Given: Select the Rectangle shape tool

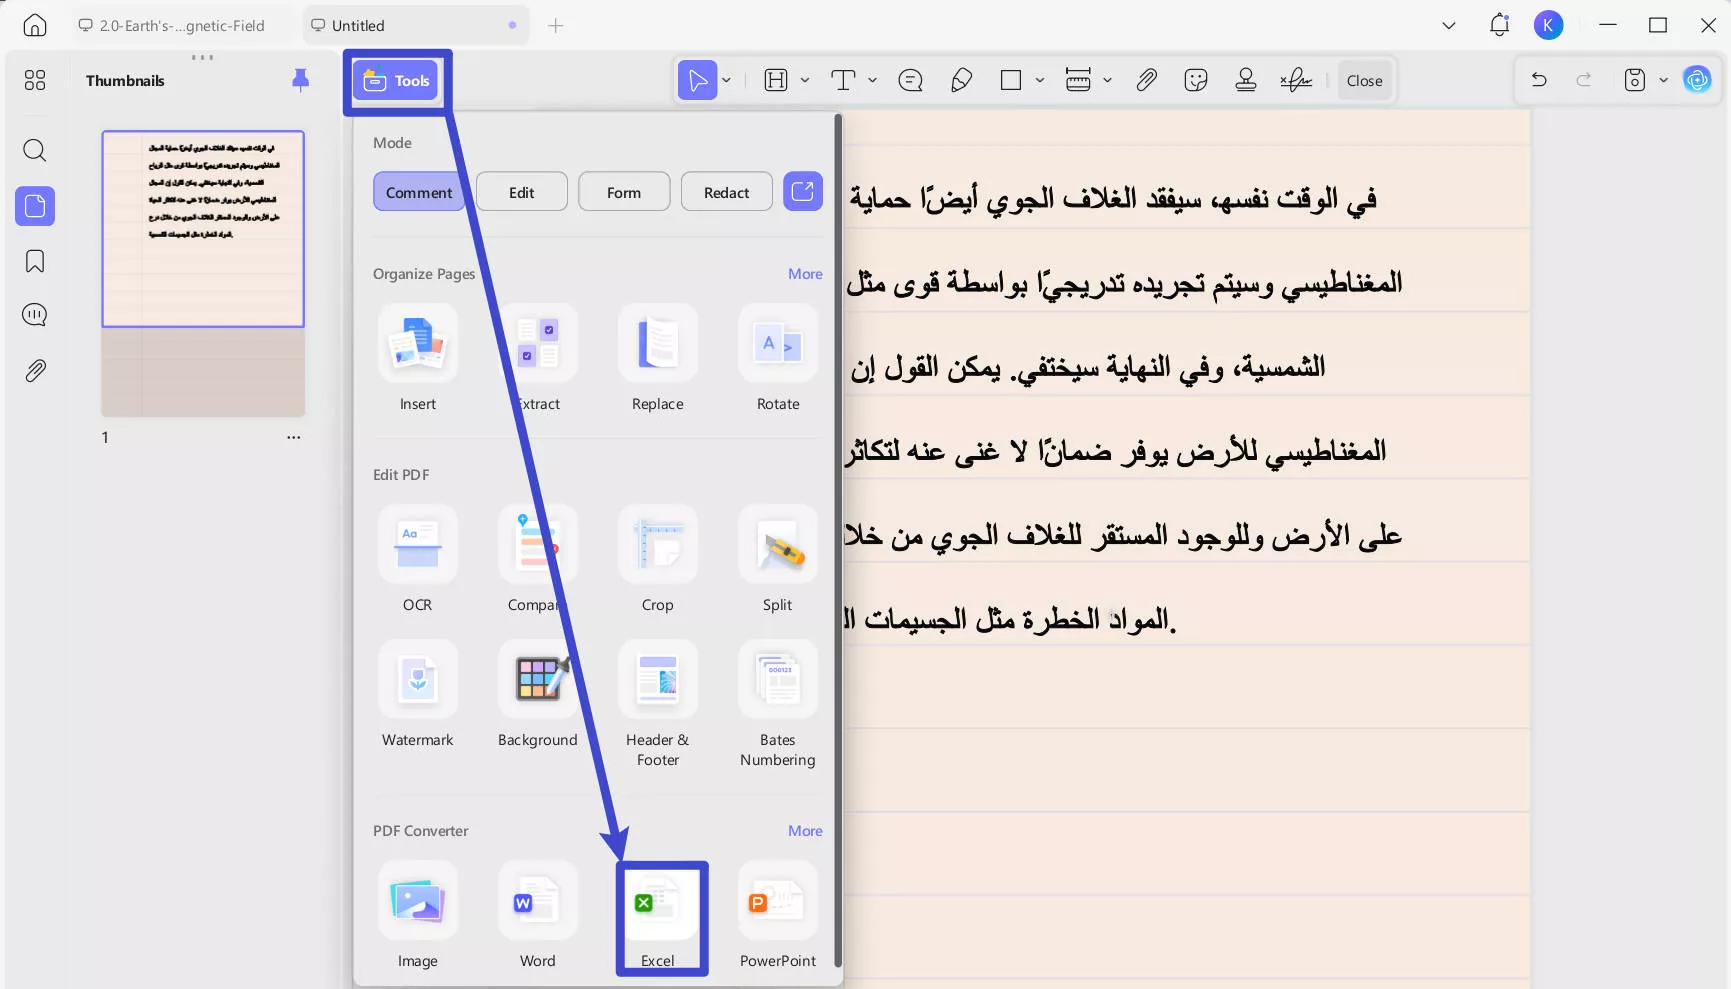Looking at the screenshot, I should click(1012, 80).
